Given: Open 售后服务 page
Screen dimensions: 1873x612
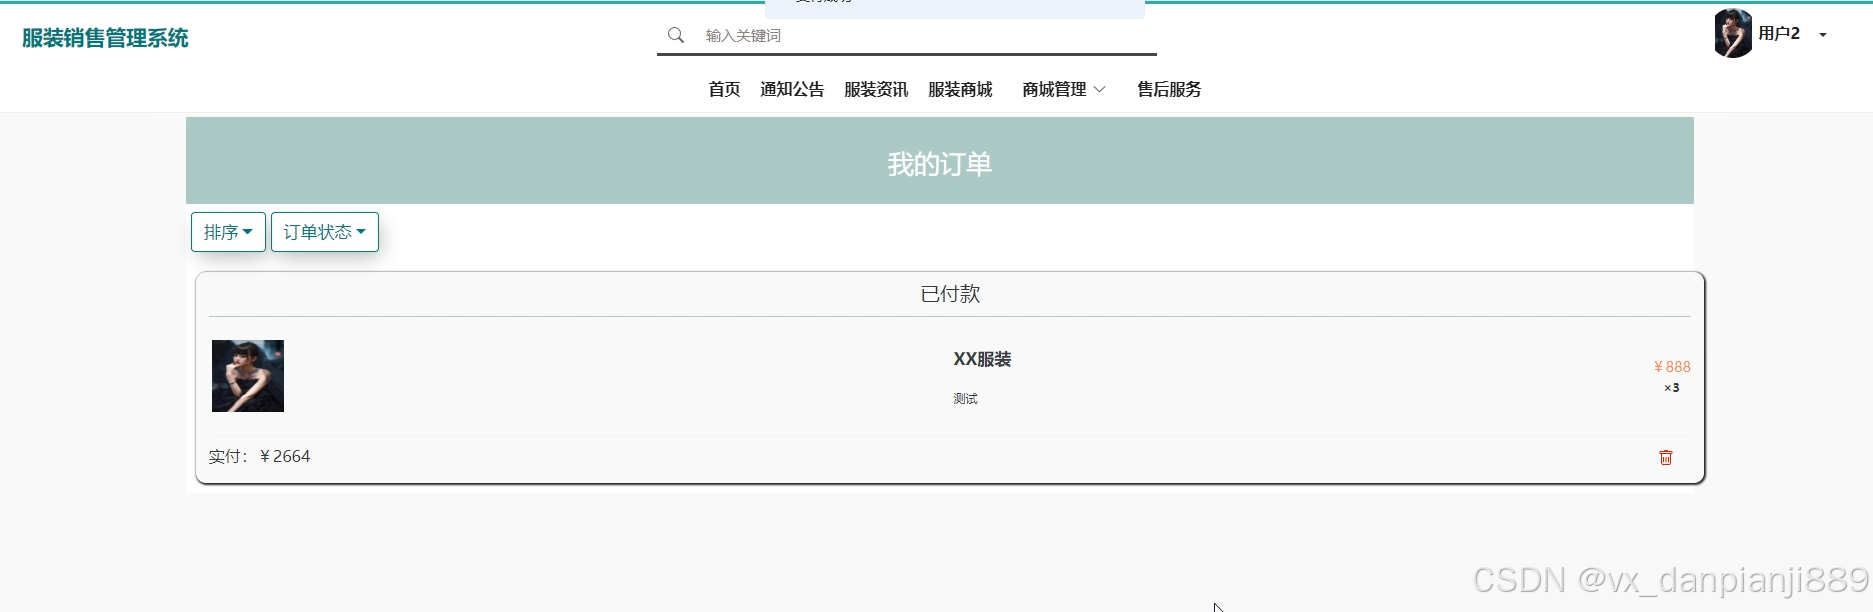Looking at the screenshot, I should click(x=1169, y=89).
